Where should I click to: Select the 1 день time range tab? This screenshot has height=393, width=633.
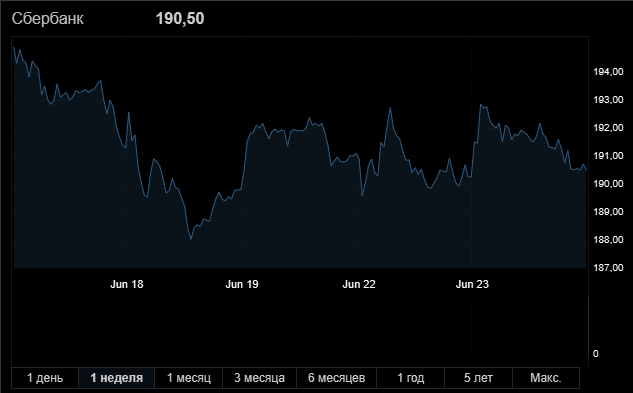click(45, 378)
